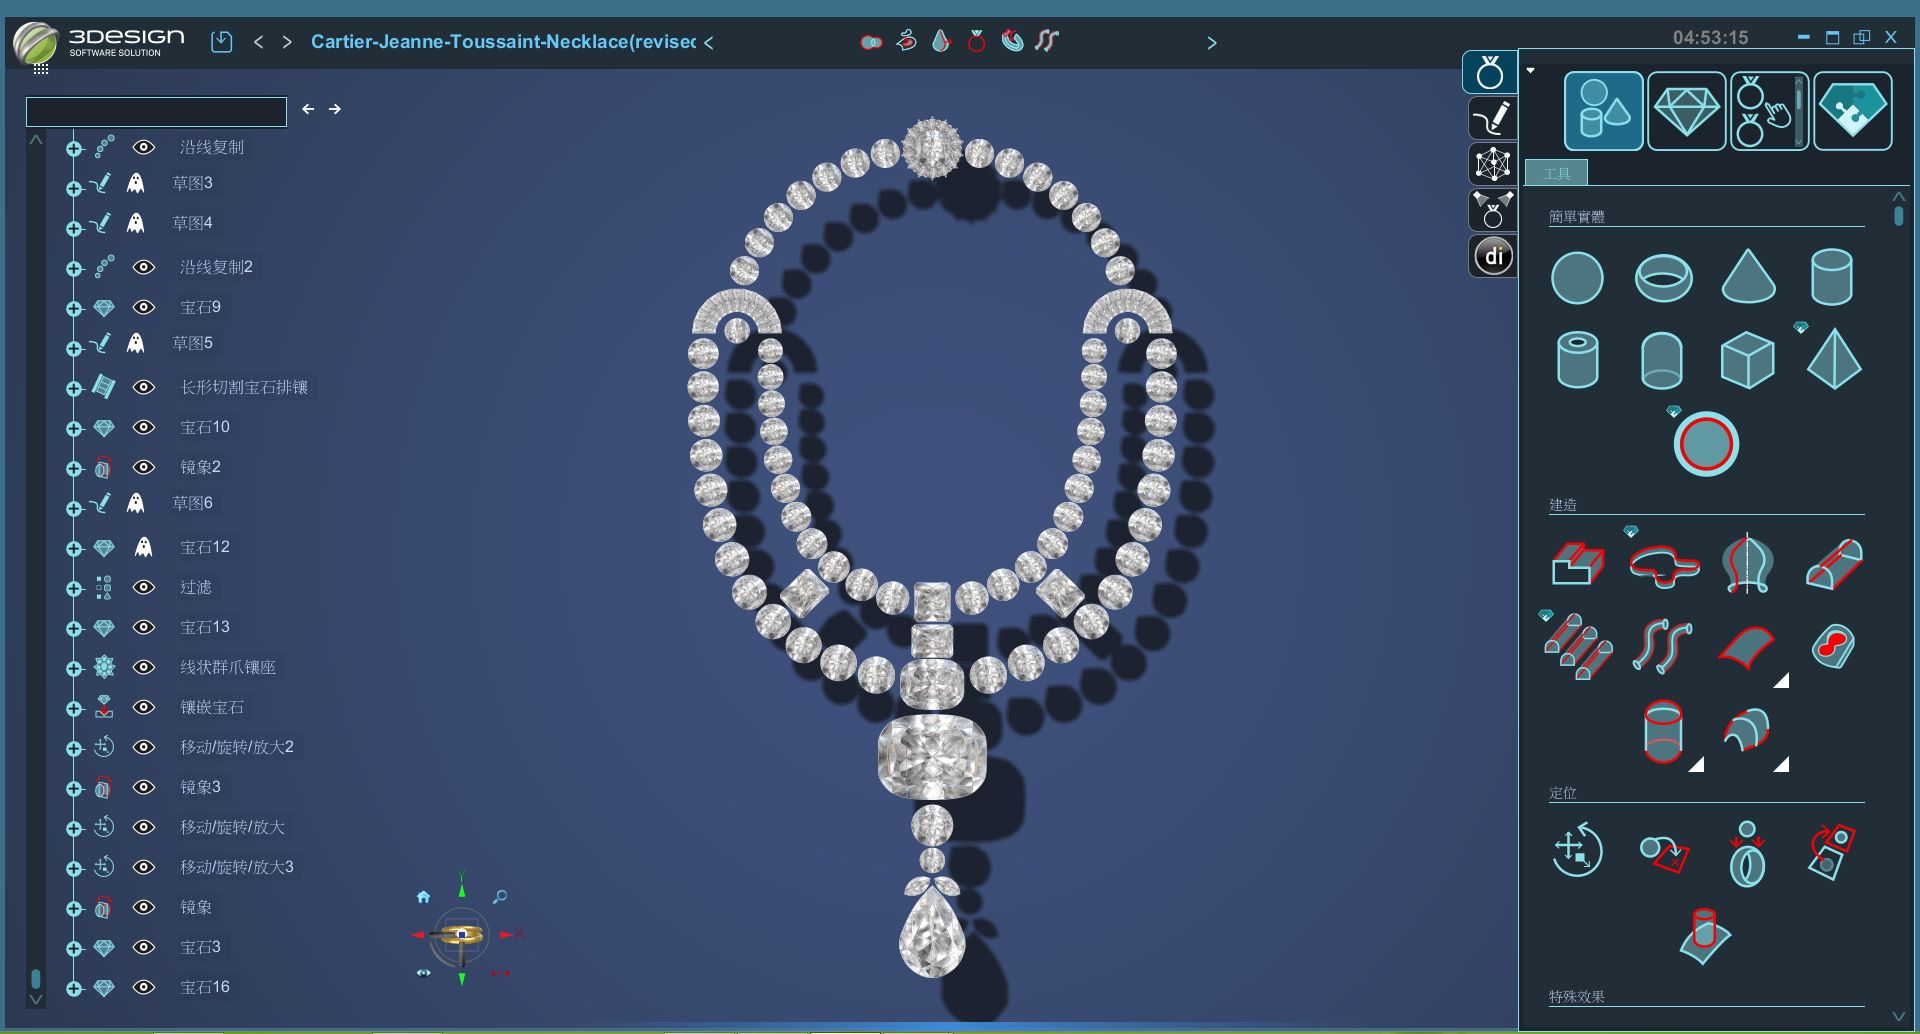
Task: Select the 移动/旋转/放大3 tree item
Action: [237, 867]
